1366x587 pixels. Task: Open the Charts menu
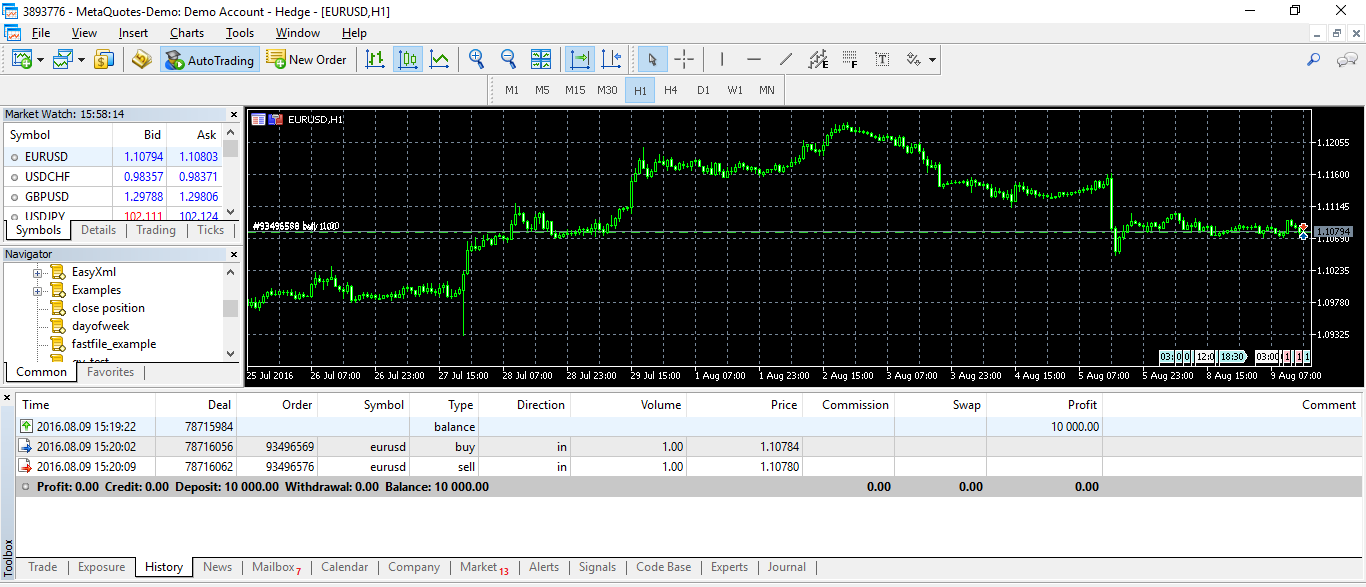[x=187, y=33]
